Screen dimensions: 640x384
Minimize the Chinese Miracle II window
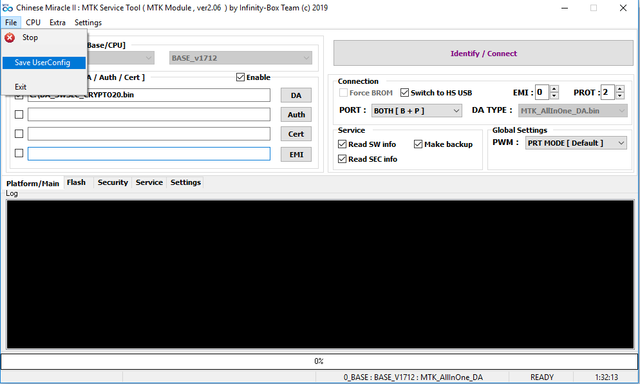pos(564,8)
